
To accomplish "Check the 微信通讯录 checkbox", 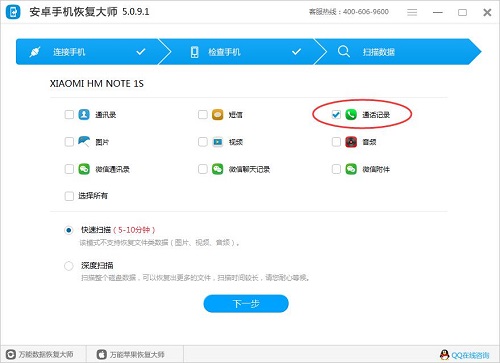I will pyautogui.click(x=69, y=169).
